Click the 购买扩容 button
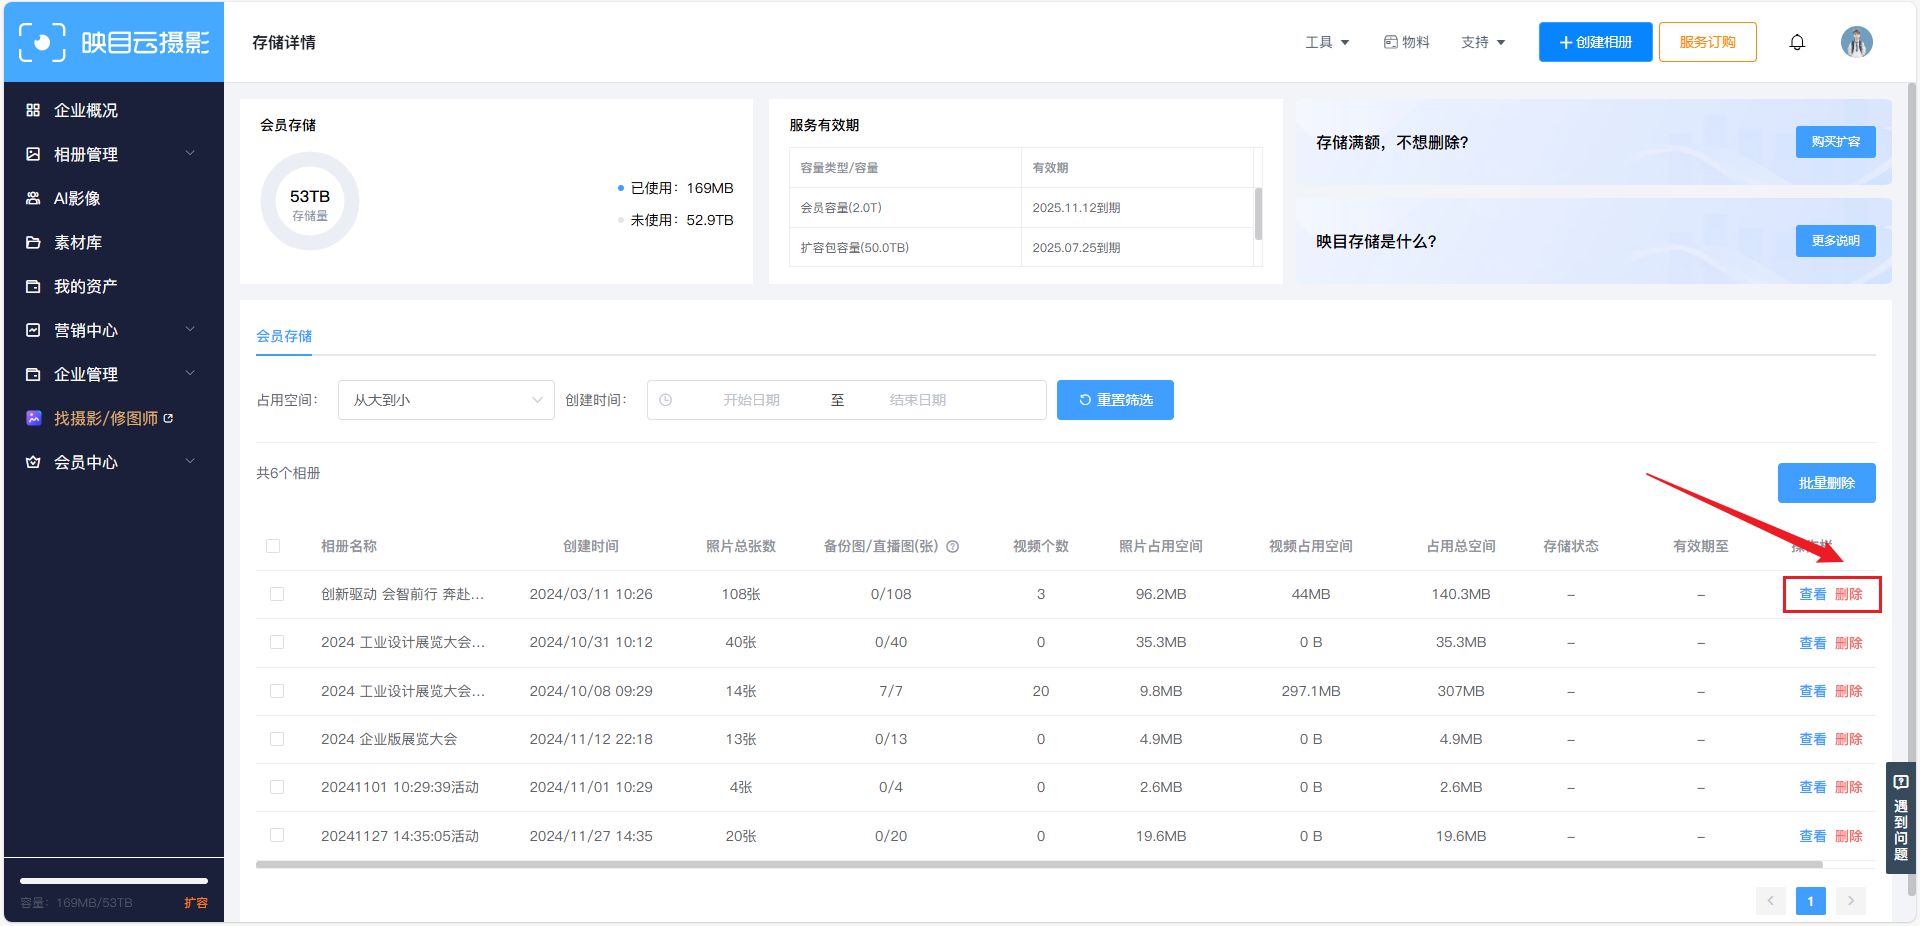 point(1835,142)
